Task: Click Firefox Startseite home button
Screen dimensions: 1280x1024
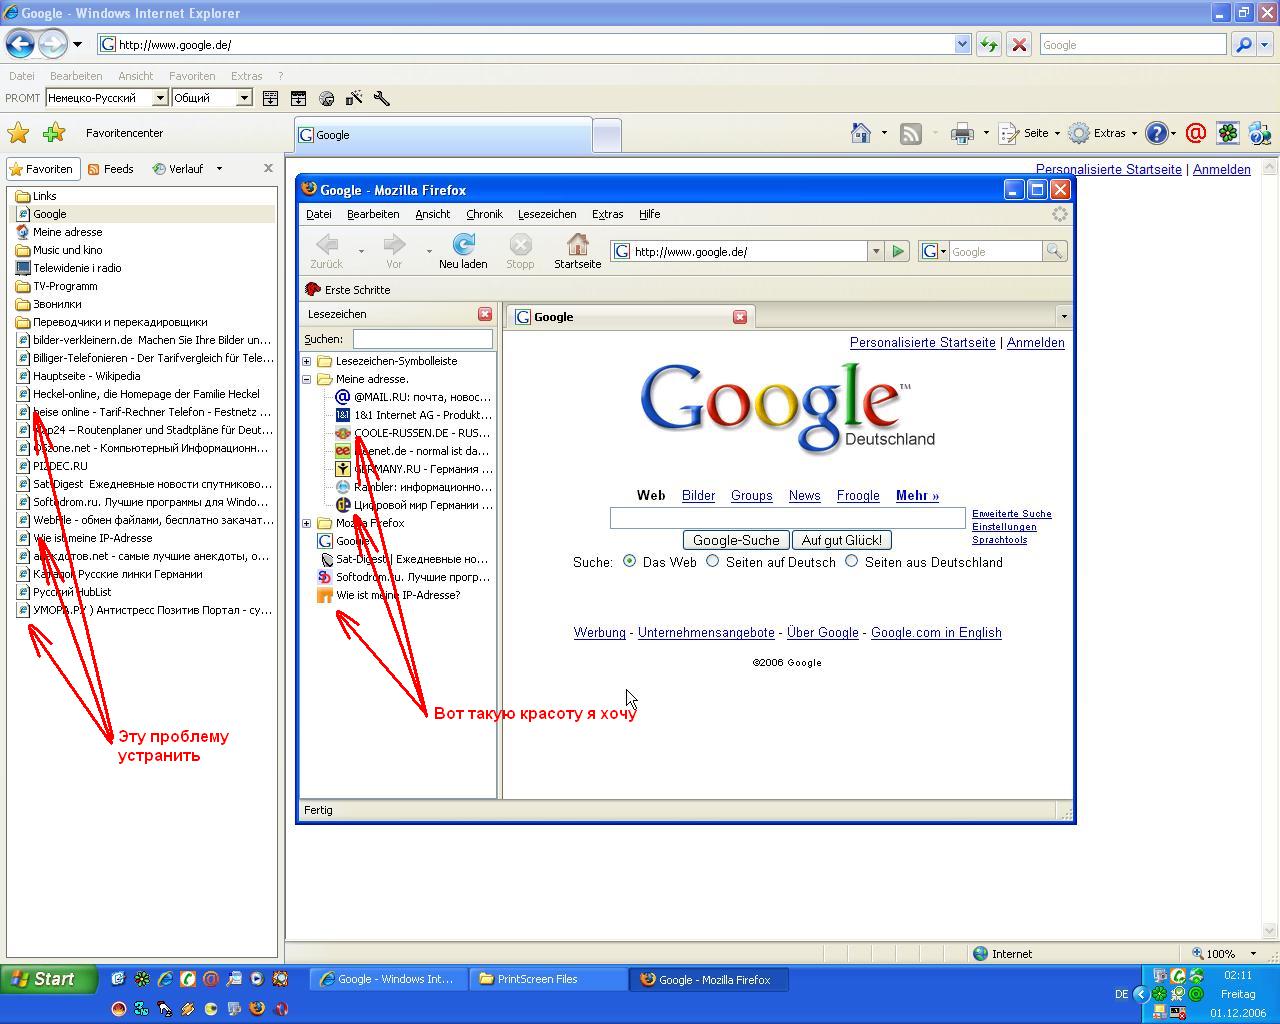Action: 577,251
